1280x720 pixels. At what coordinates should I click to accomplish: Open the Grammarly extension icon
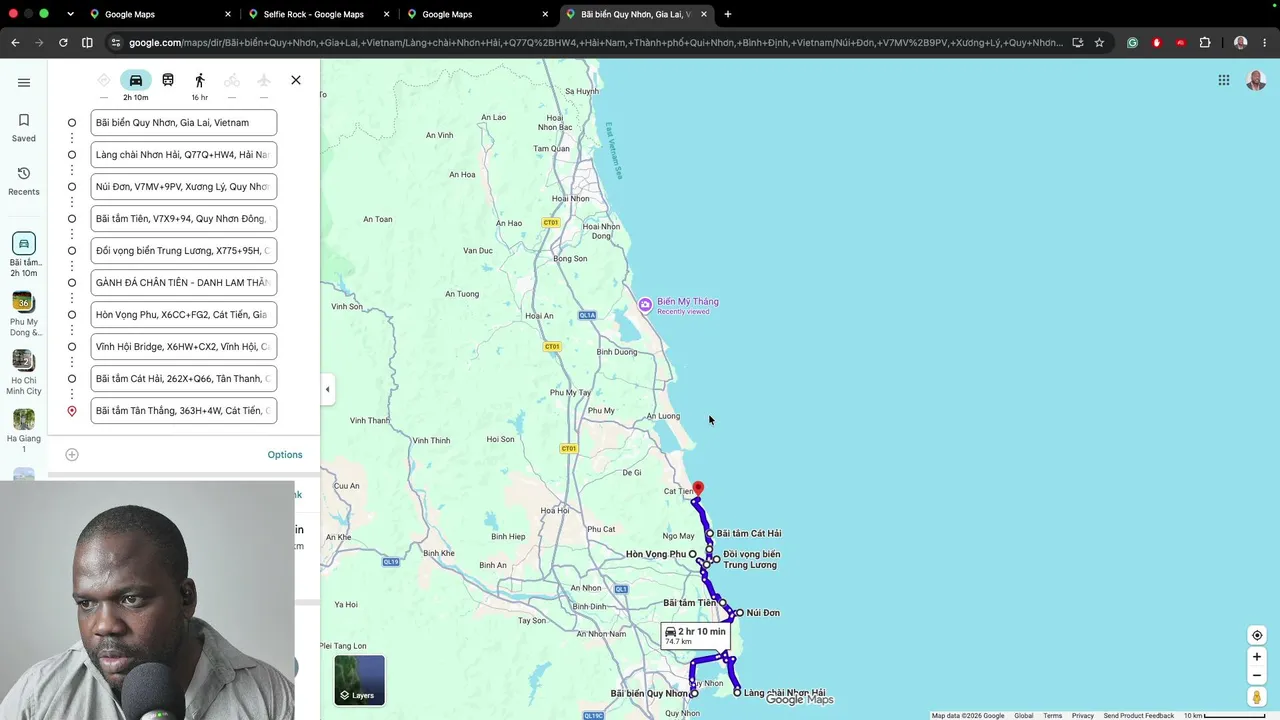pyautogui.click(x=1132, y=42)
